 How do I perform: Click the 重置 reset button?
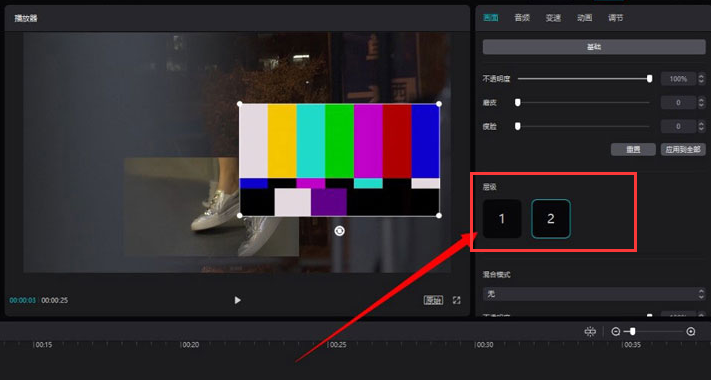633,149
